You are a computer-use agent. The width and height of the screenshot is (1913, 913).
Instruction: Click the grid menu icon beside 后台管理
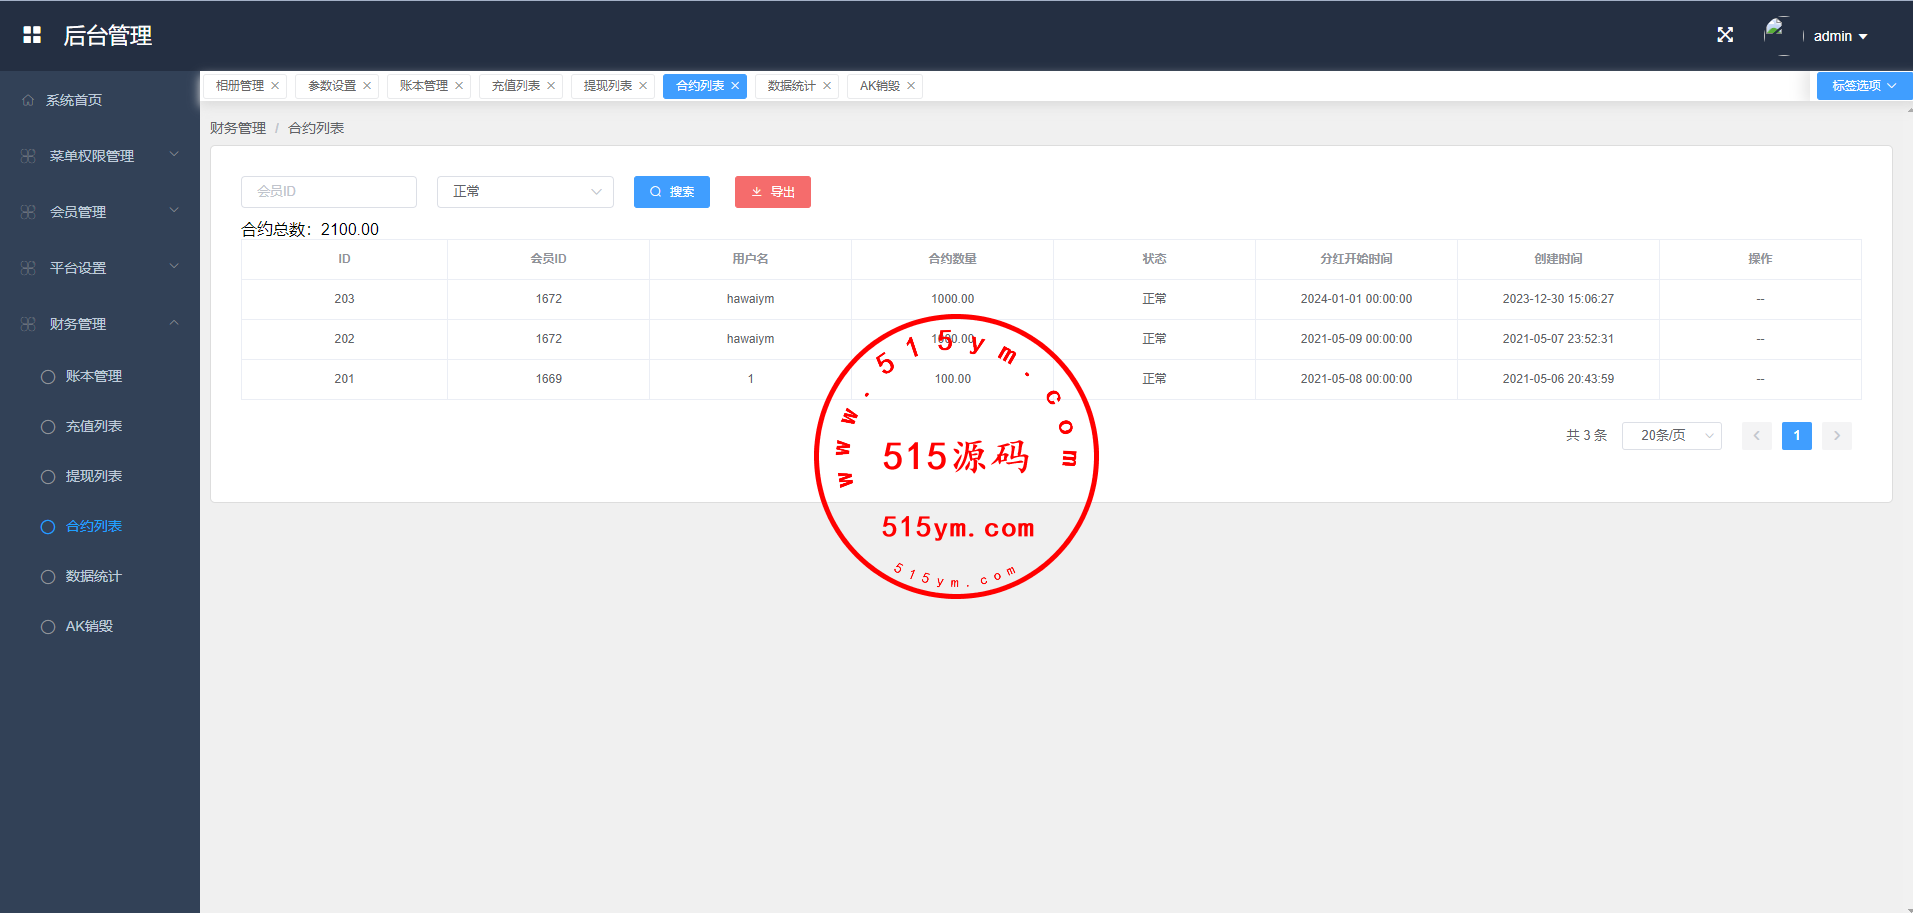(x=32, y=35)
